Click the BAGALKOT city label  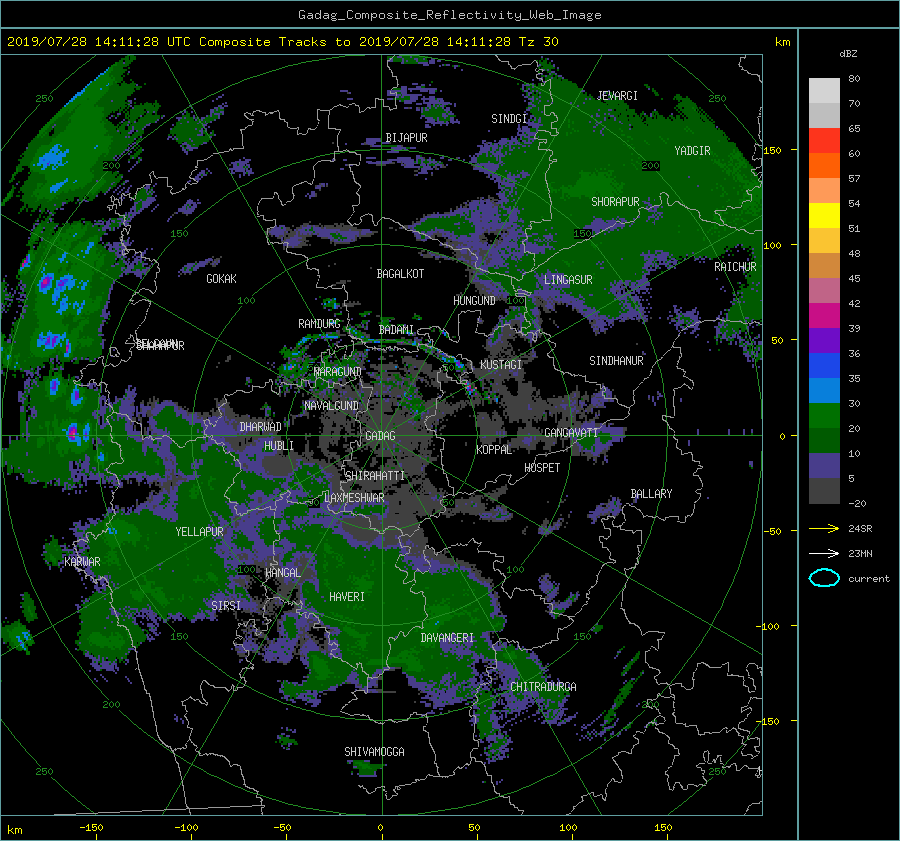[x=400, y=274]
